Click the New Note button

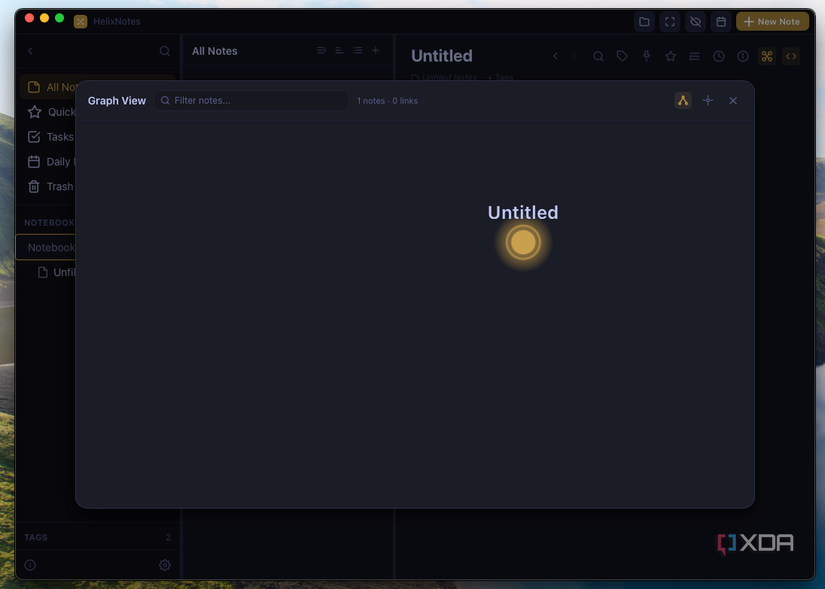pos(772,22)
